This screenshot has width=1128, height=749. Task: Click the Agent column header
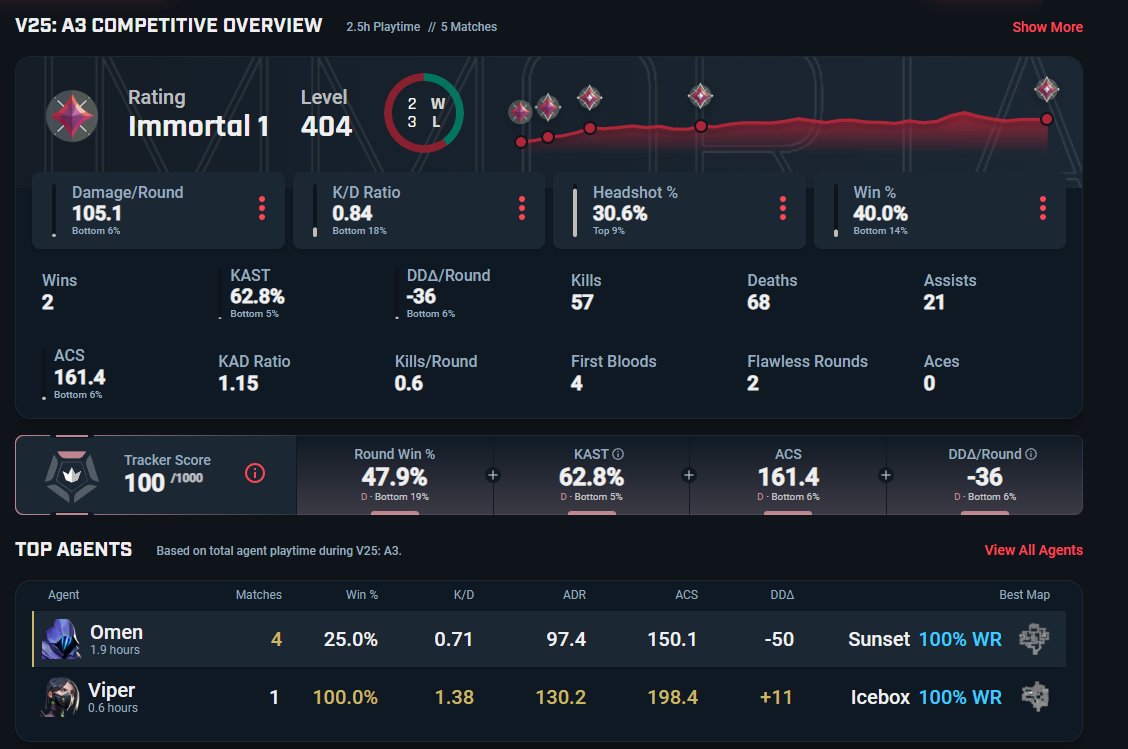coord(63,594)
